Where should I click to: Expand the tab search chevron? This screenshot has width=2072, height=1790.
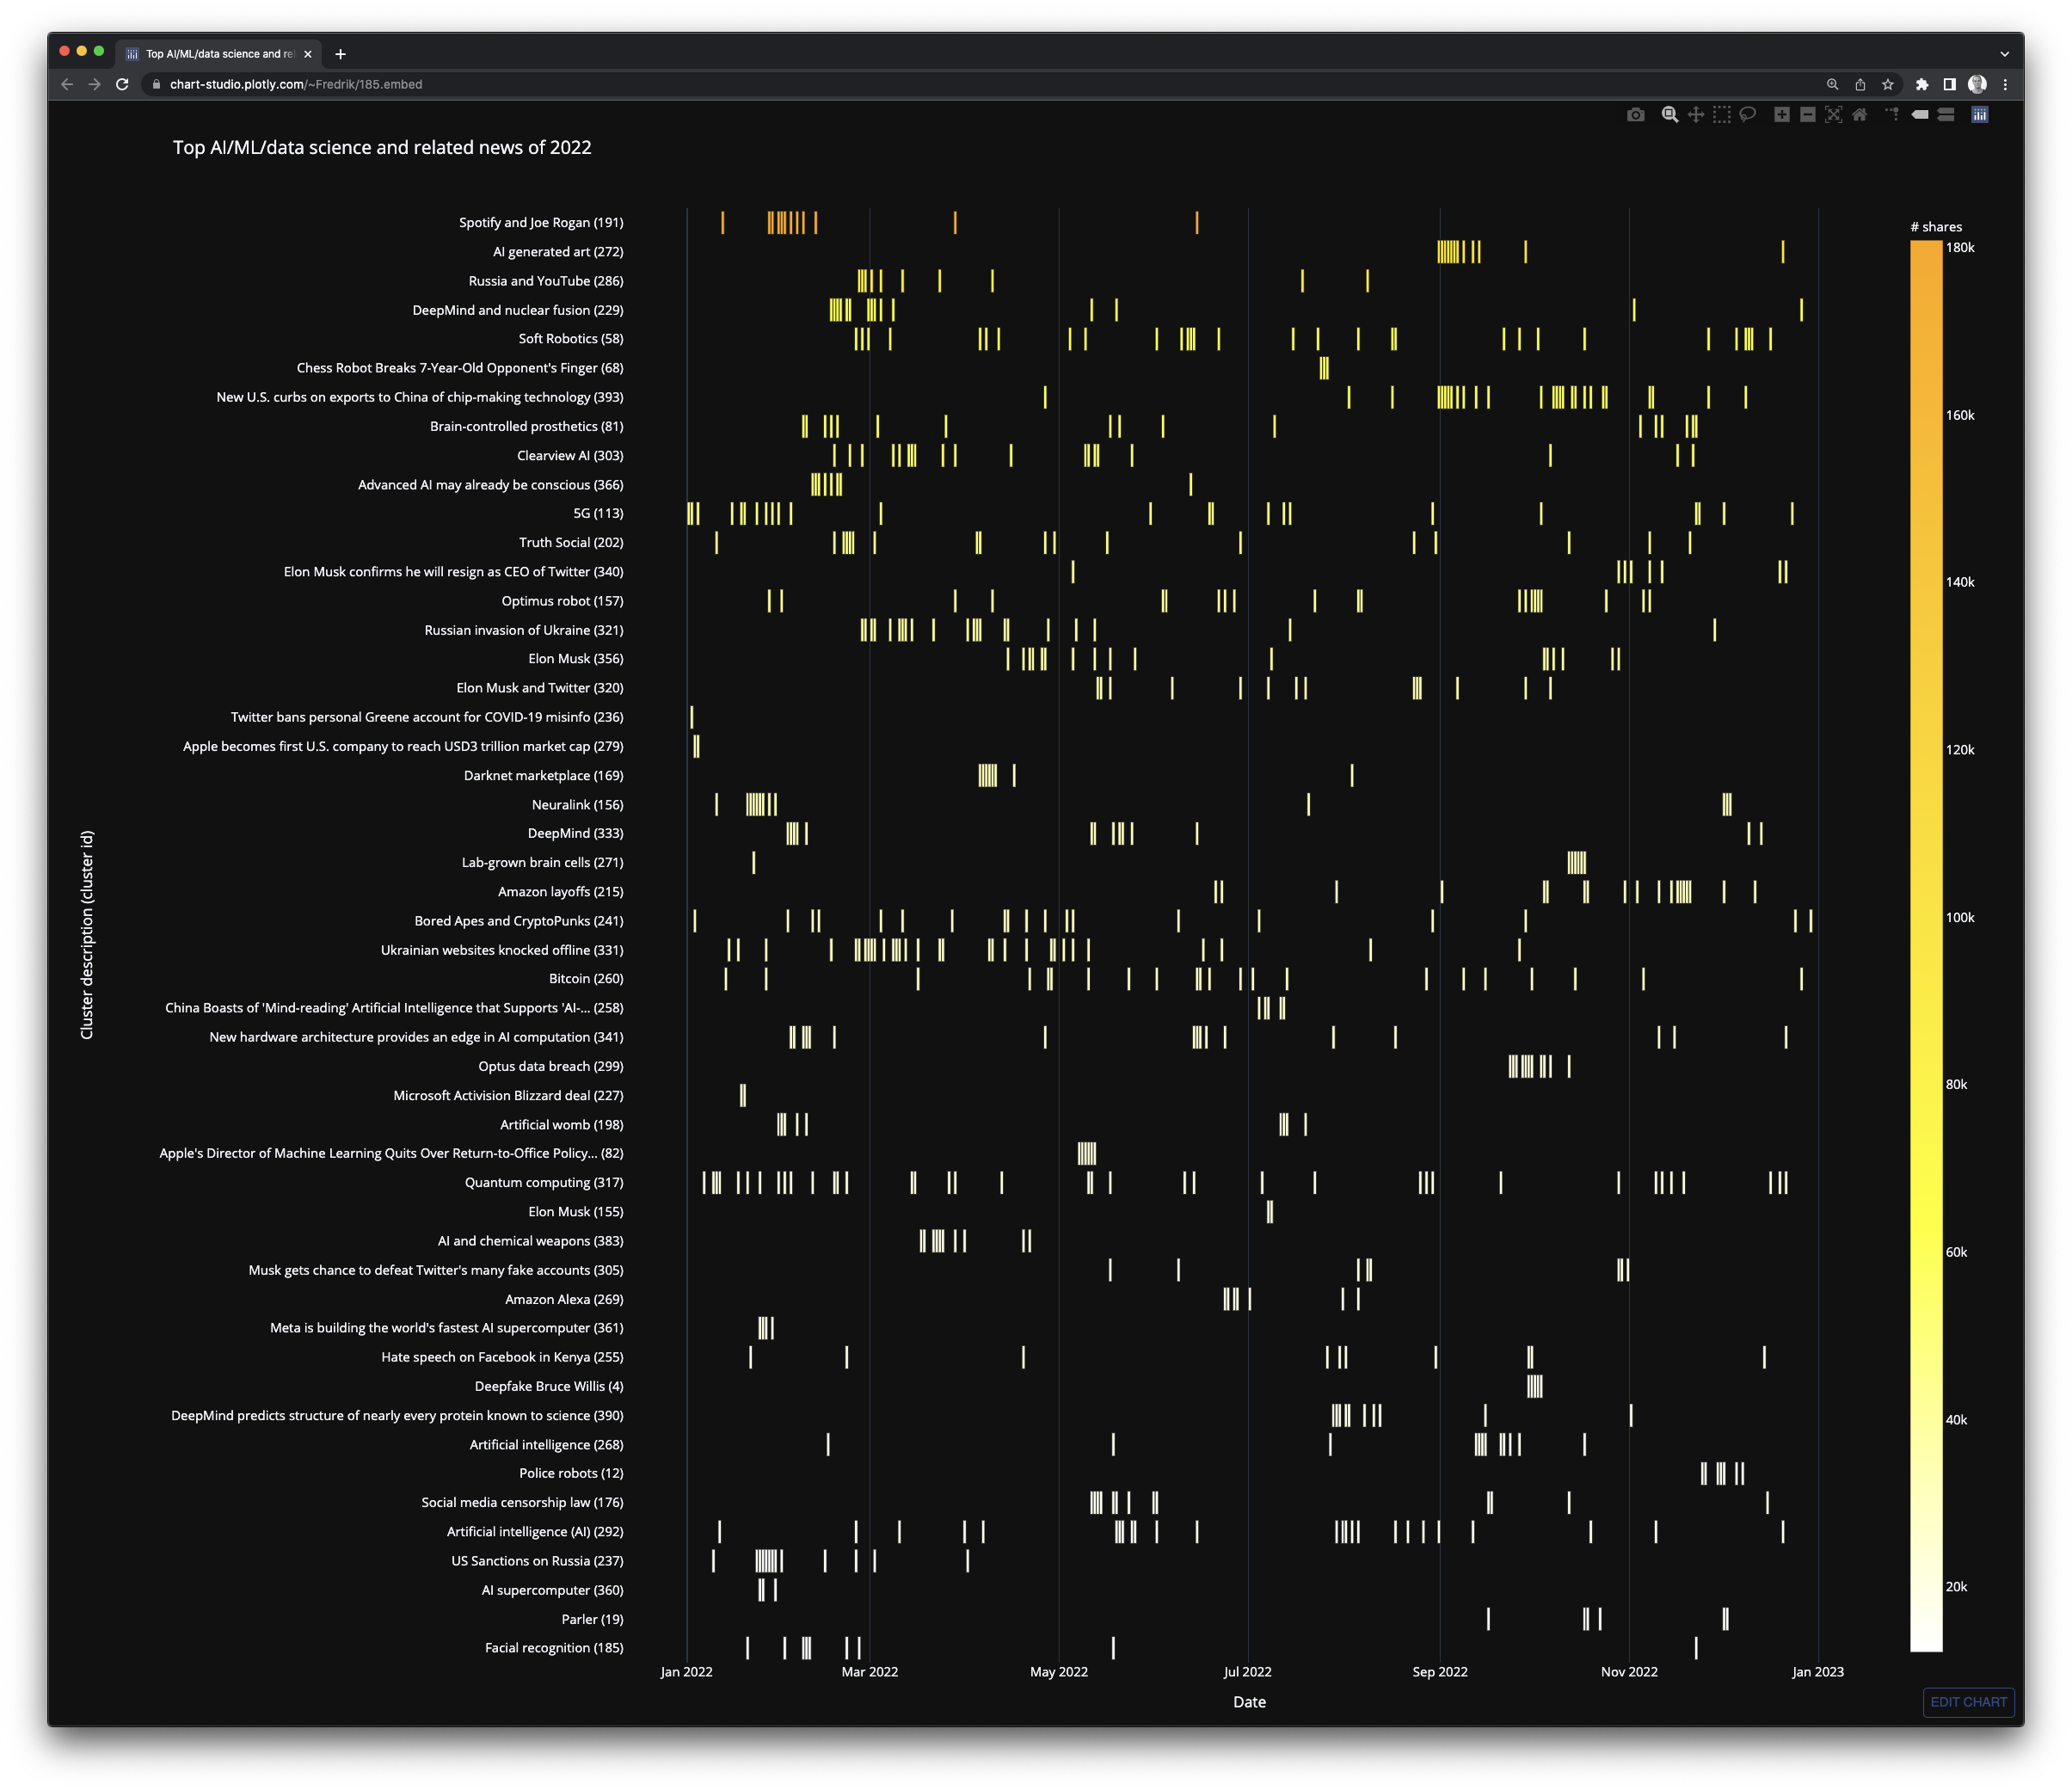click(2004, 54)
